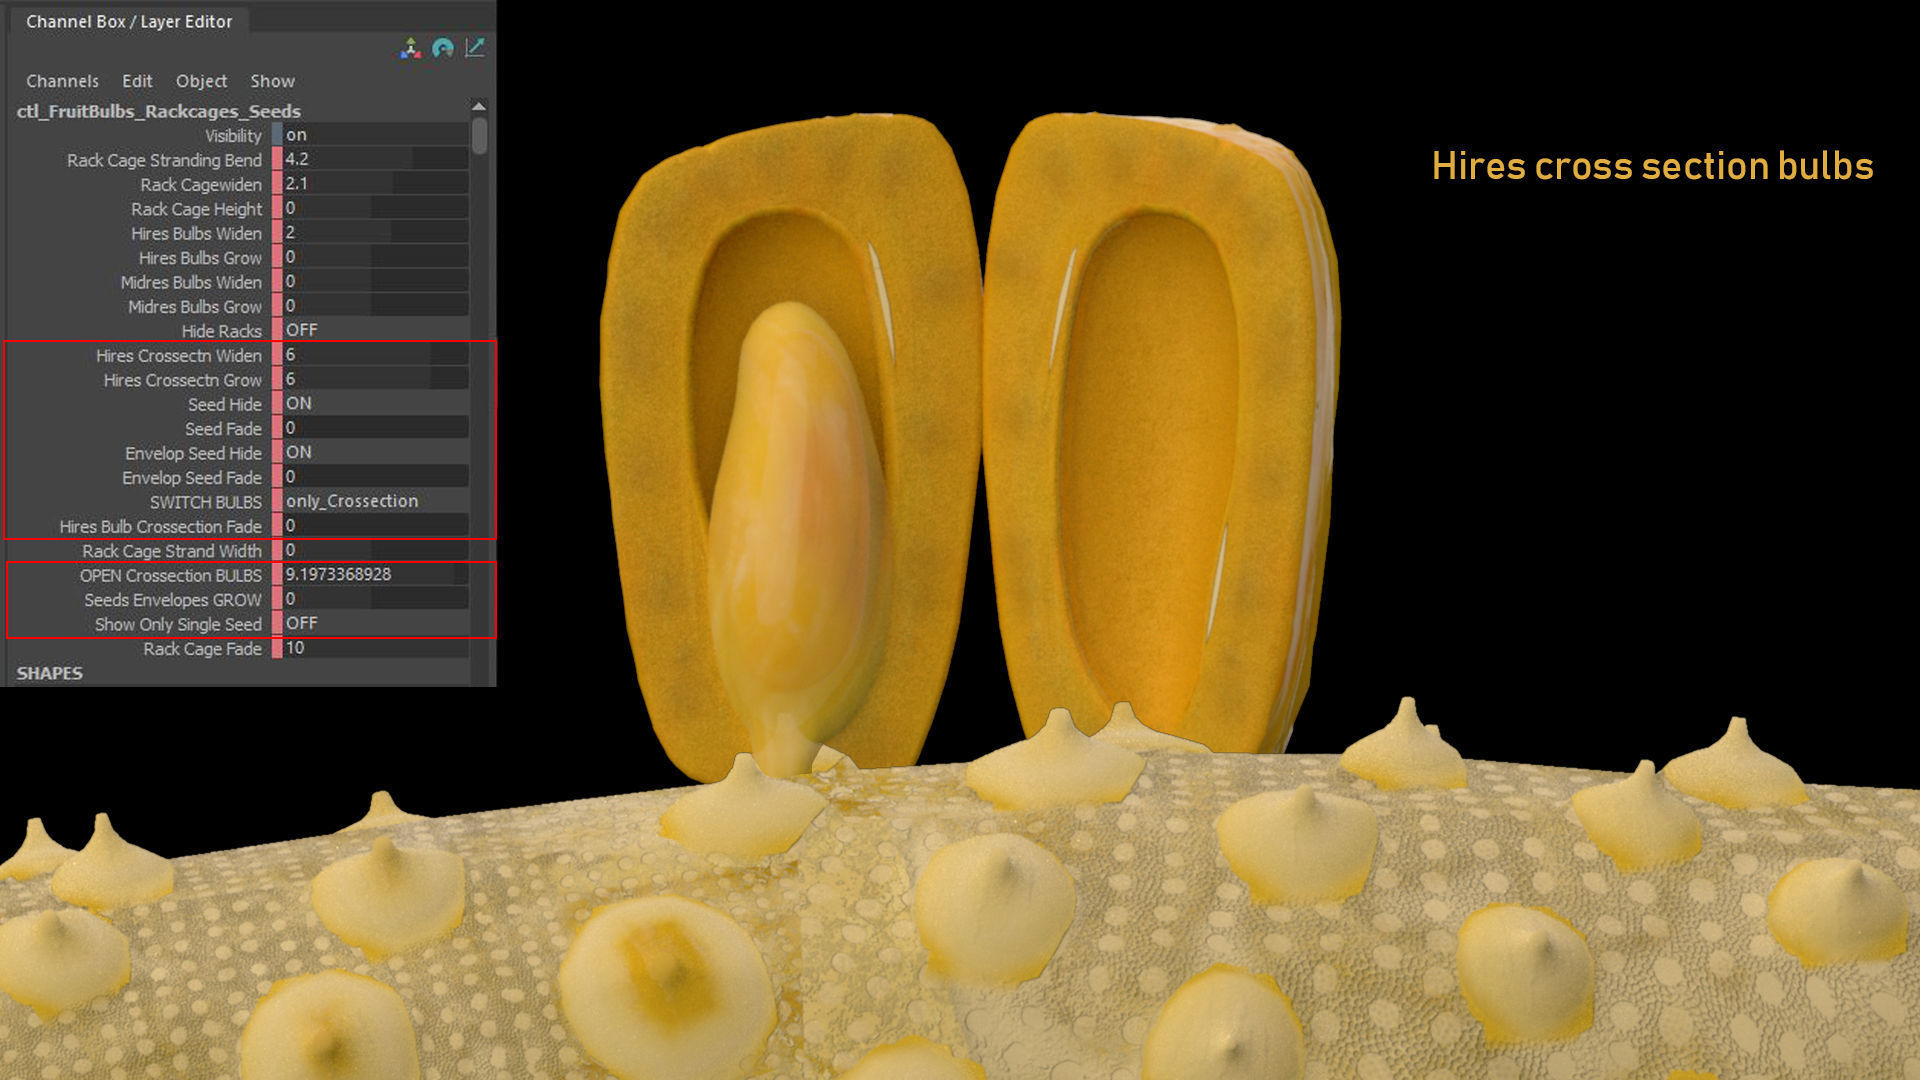
Task: Select the Channel Box / Layer Editor tab
Action: tap(129, 21)
